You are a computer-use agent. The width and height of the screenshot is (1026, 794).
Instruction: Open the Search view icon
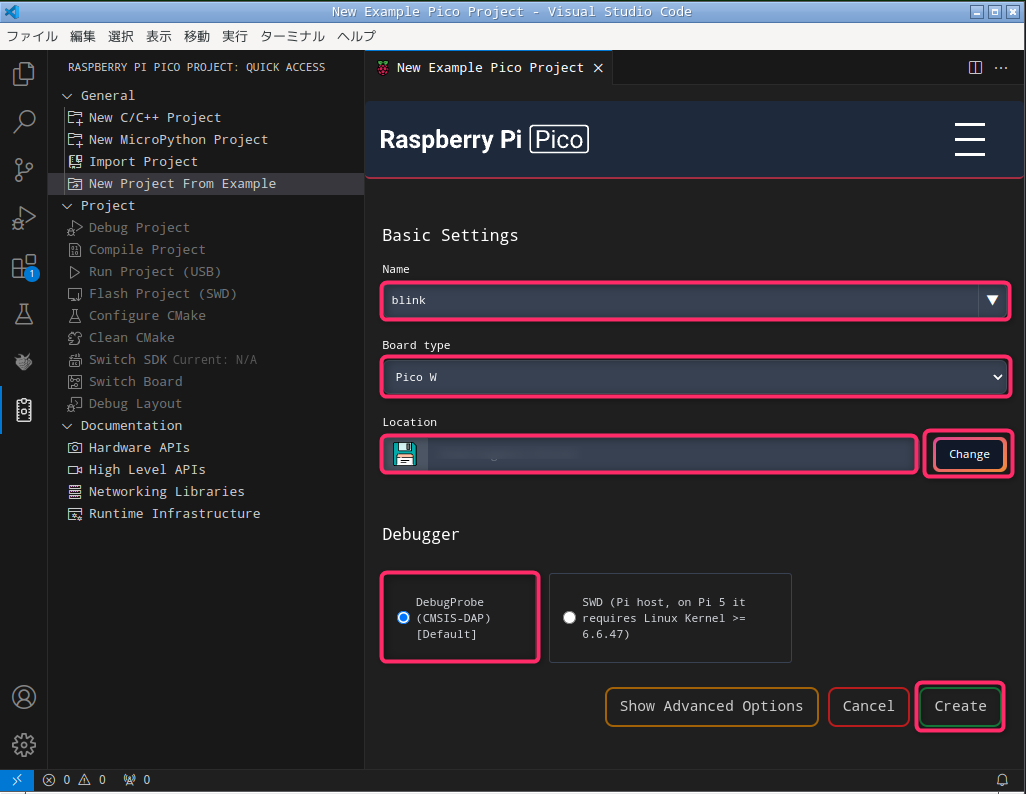tap(24, 122)
